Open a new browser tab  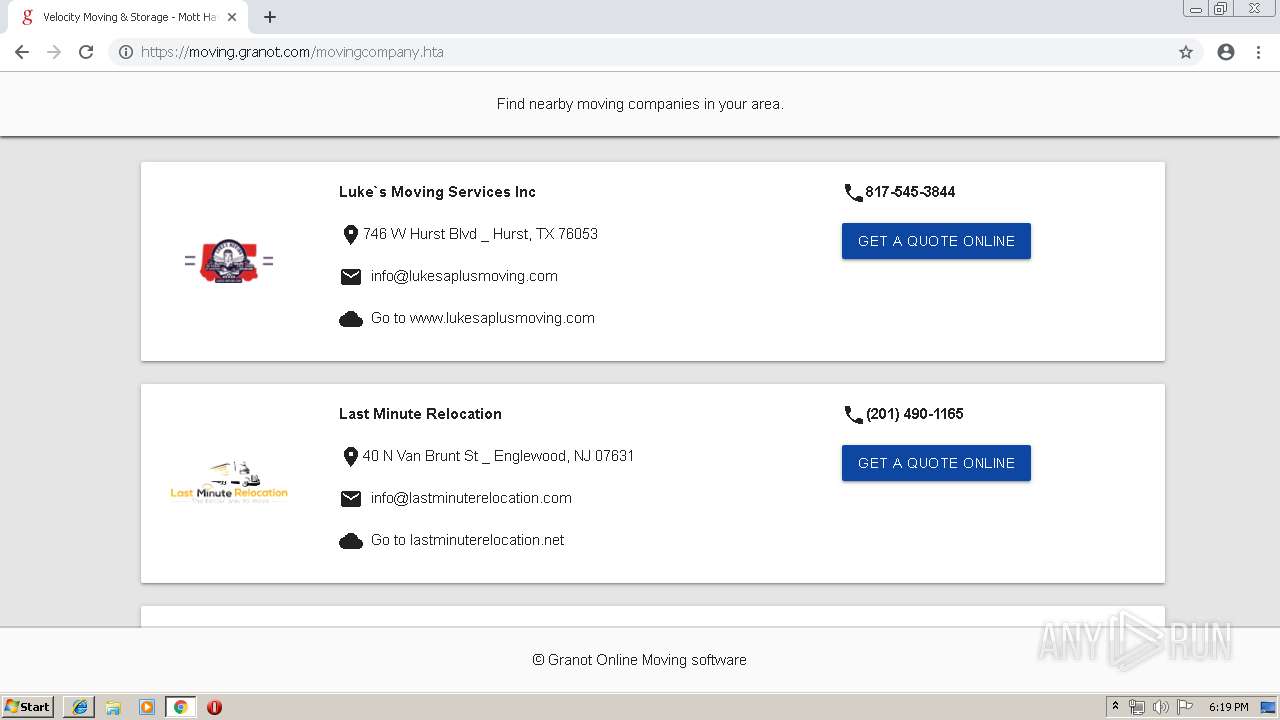[x=270, y=17]
